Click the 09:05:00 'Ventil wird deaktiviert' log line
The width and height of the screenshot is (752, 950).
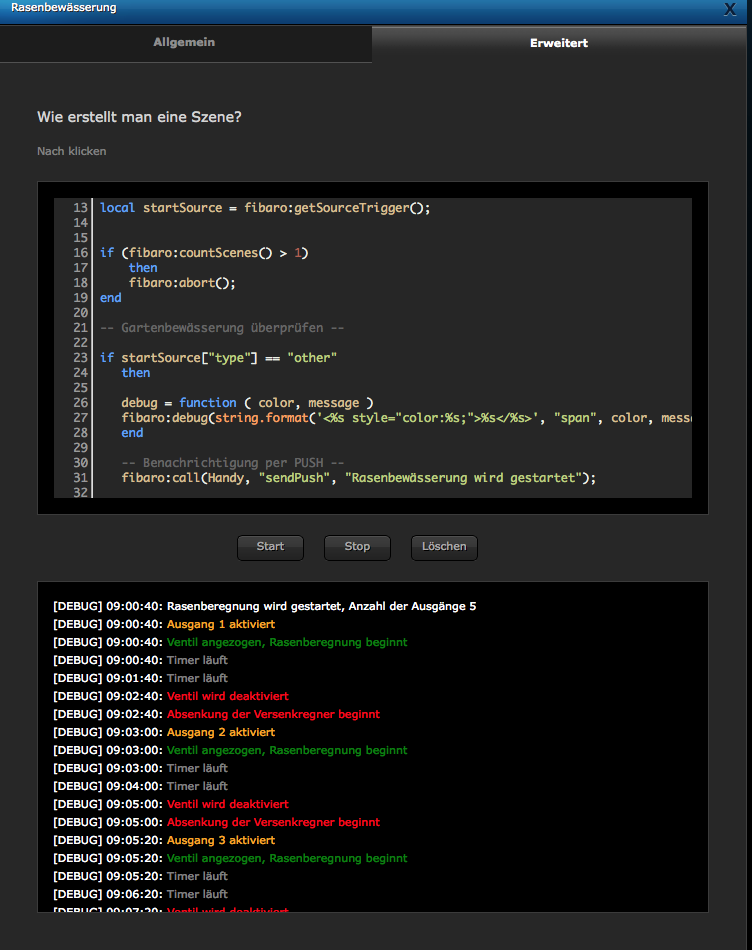(171, 804)
